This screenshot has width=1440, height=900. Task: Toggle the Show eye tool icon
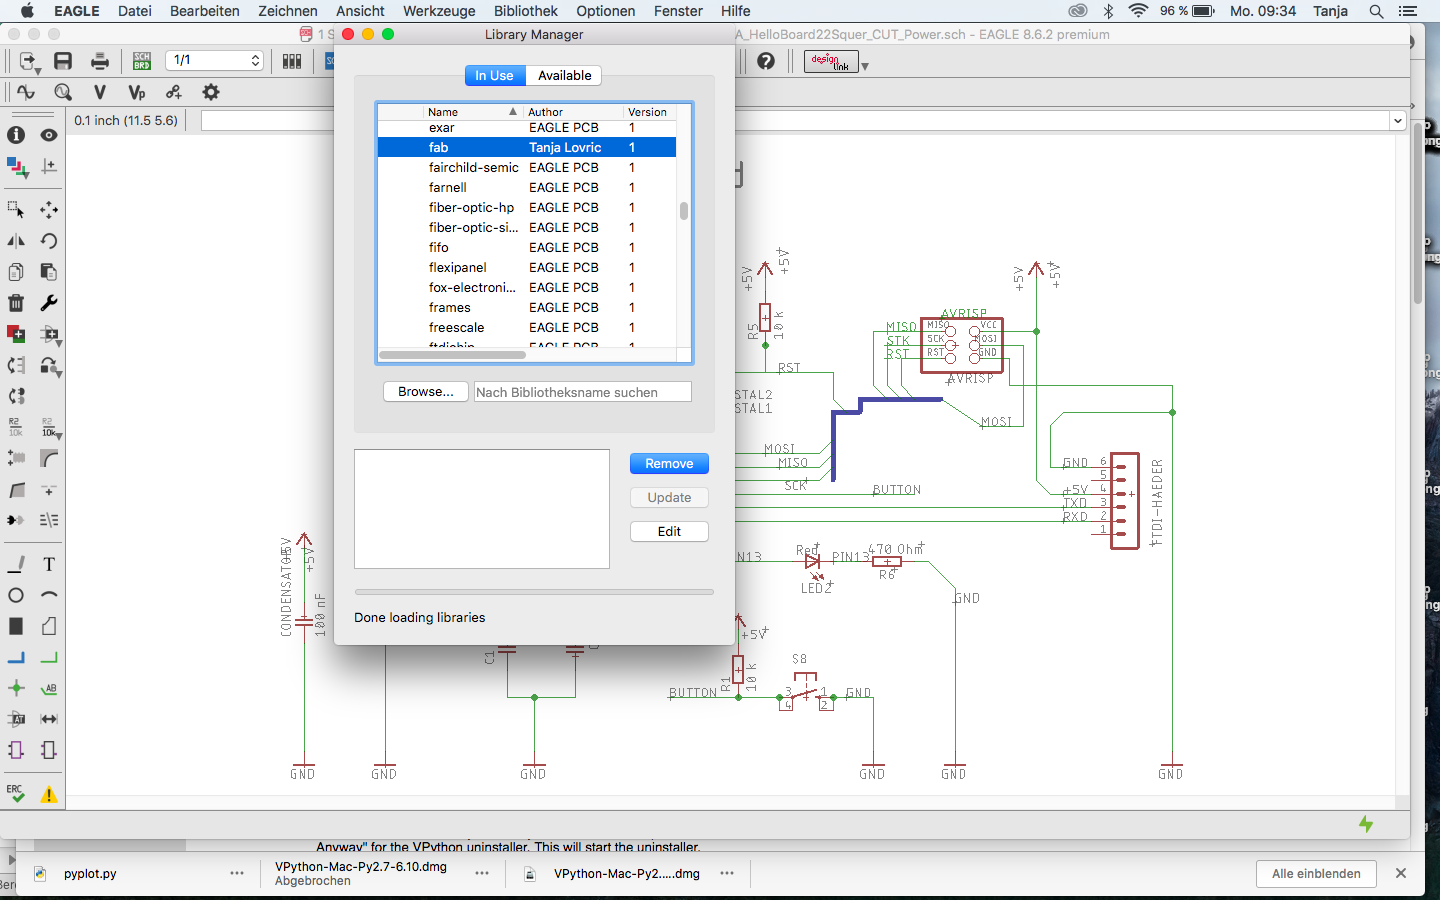[48, 135]
